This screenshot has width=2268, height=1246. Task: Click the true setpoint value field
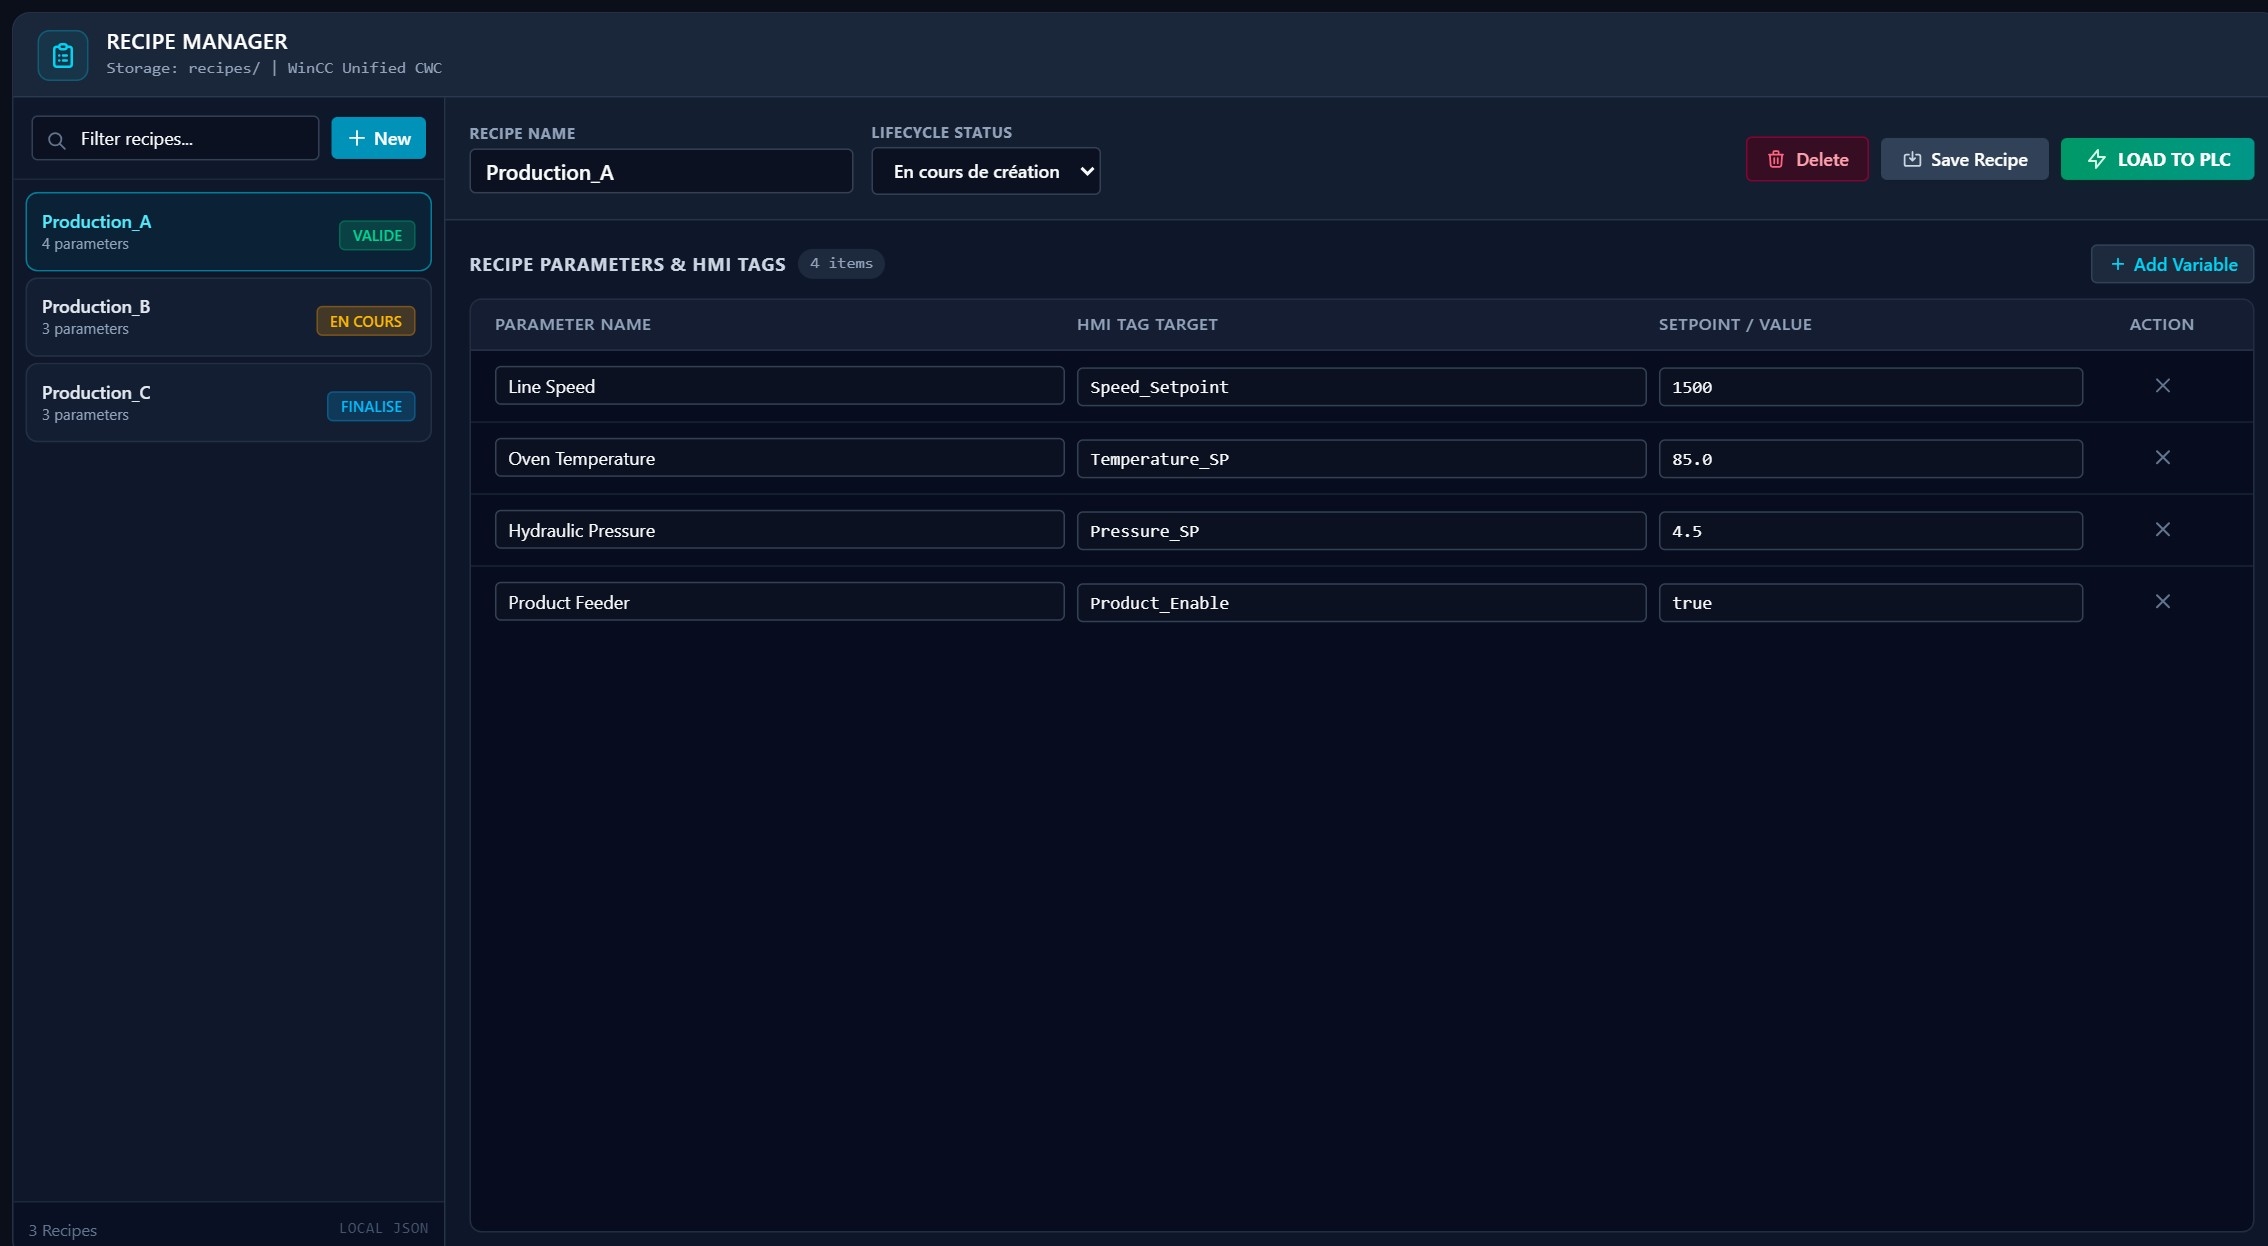click(1870, 603)
